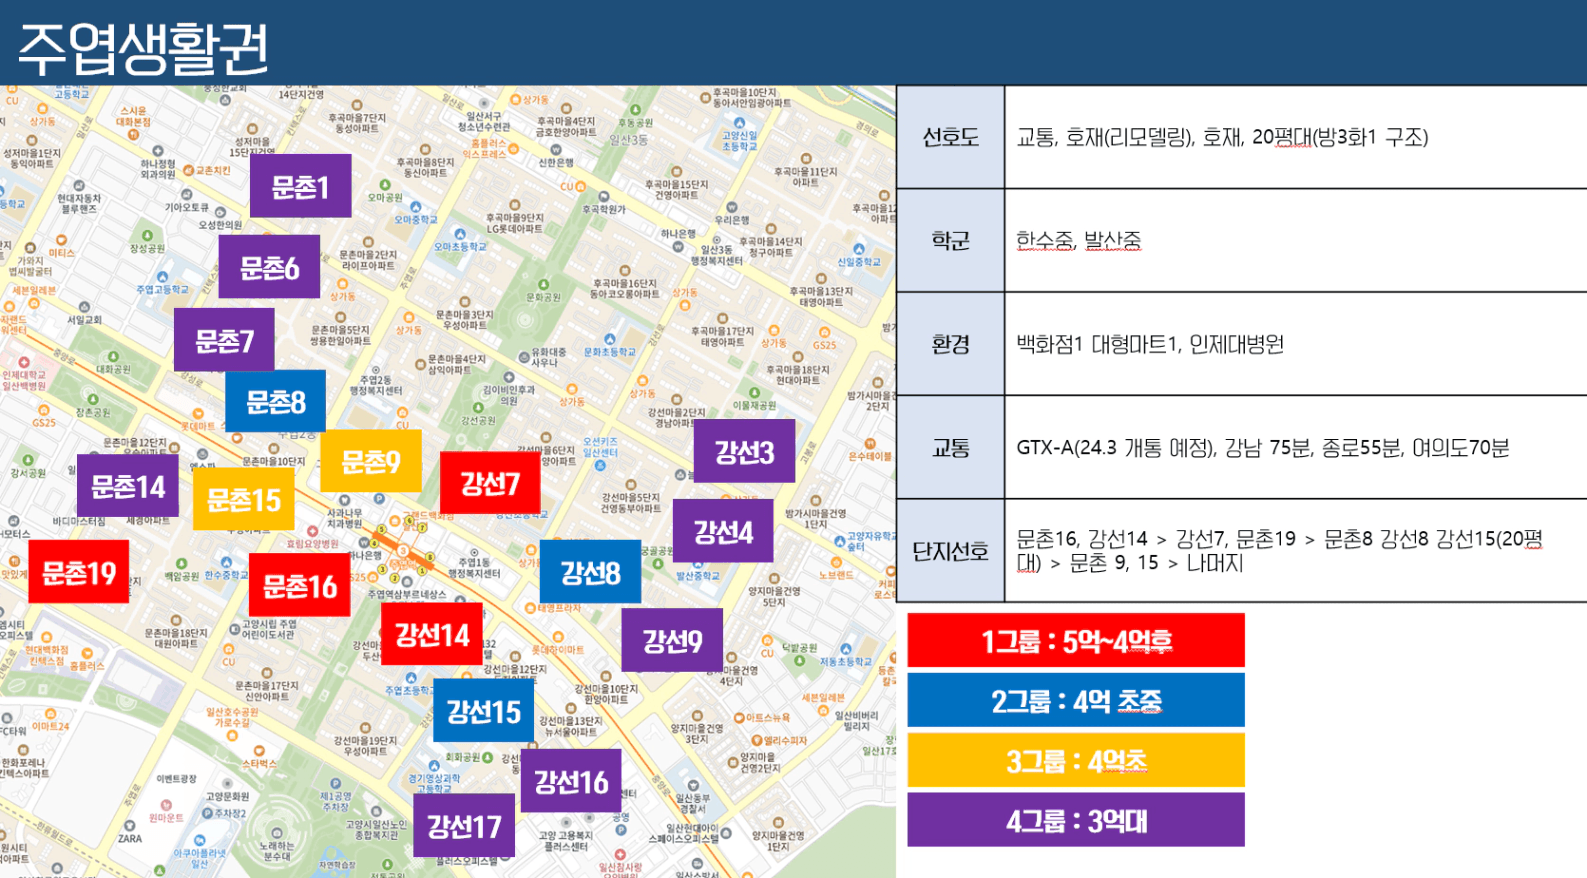Click the 주엽생활권 slide title
This screenshot has height=878, width=1587.
click(x=143, y=47)
